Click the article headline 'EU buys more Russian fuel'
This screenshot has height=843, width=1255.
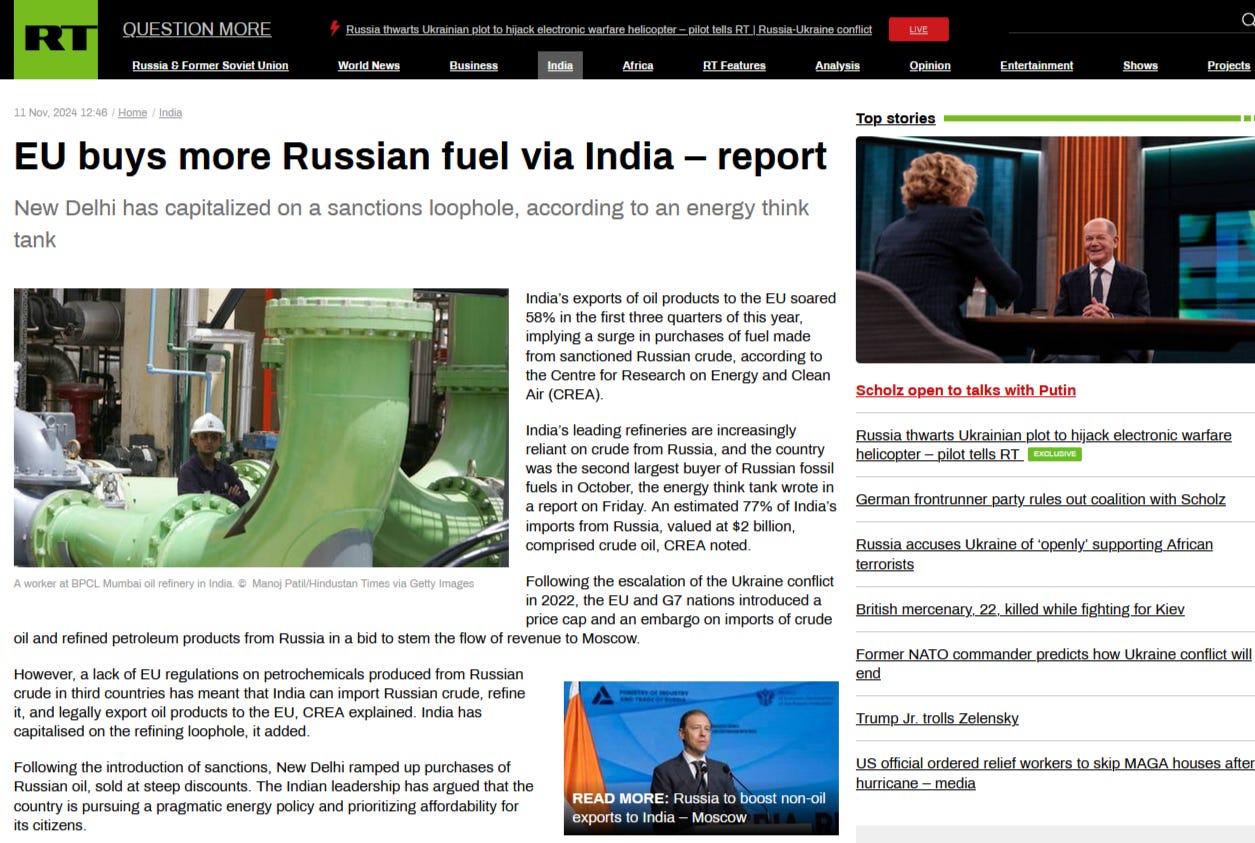tap(420, 157)
